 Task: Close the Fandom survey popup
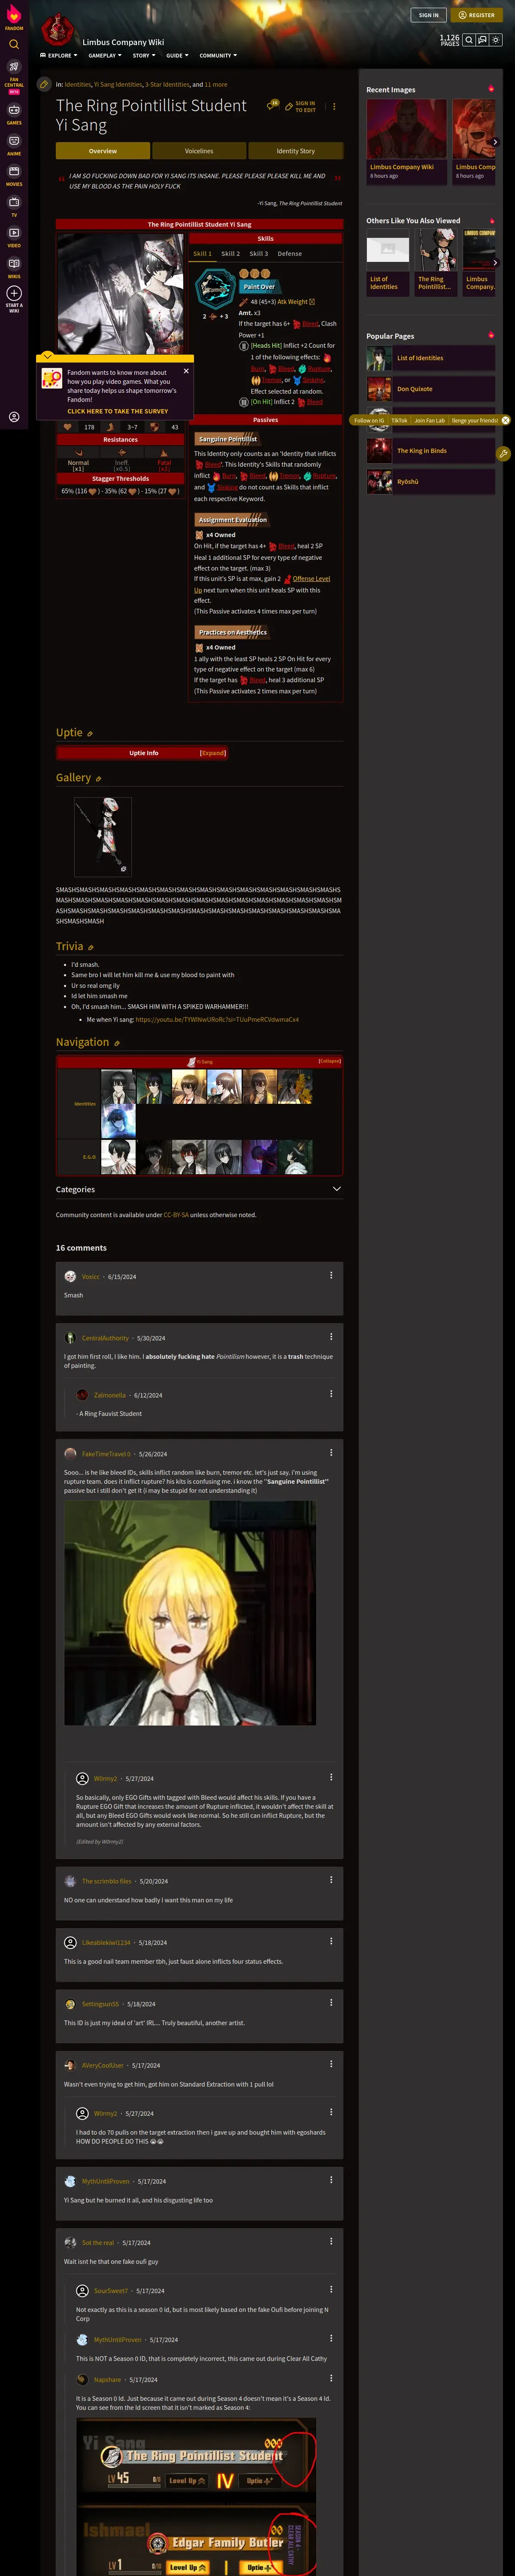pos(186,371)
